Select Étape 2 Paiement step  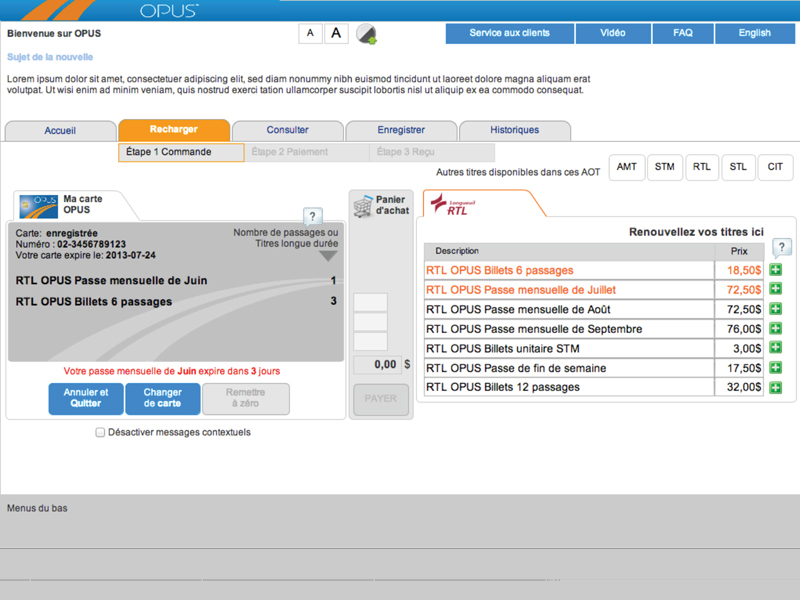click(307, 152)
